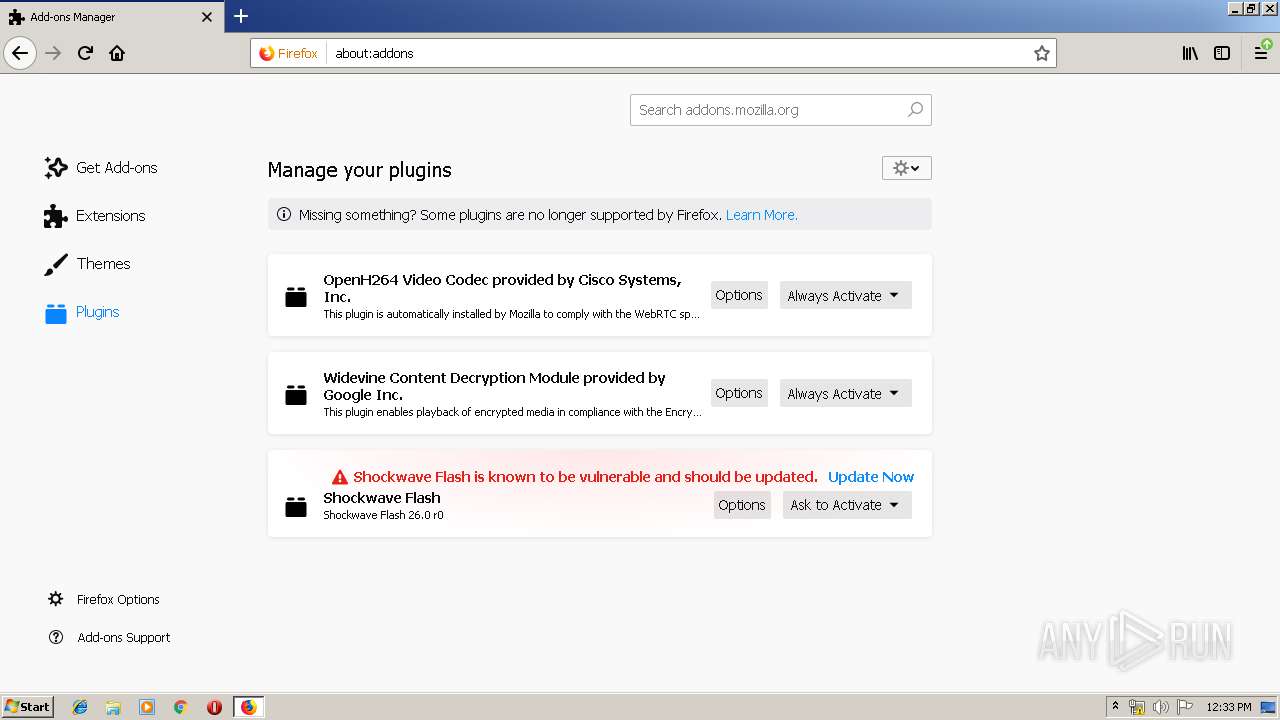Go back with the browser Back arrow

point(20,53)
